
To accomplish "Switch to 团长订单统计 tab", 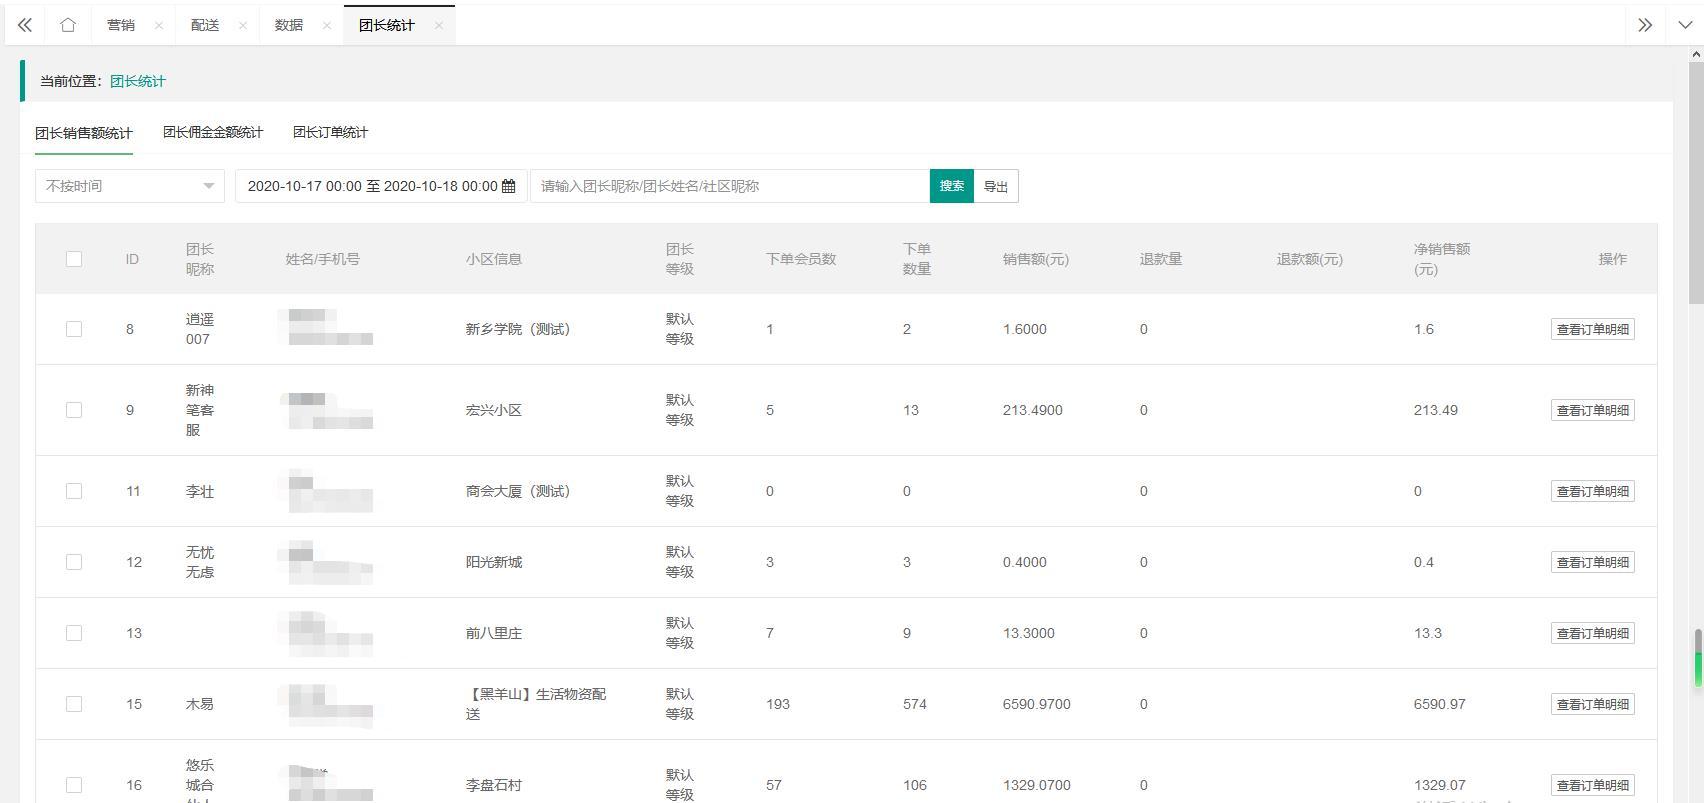I will coord(330,132).
